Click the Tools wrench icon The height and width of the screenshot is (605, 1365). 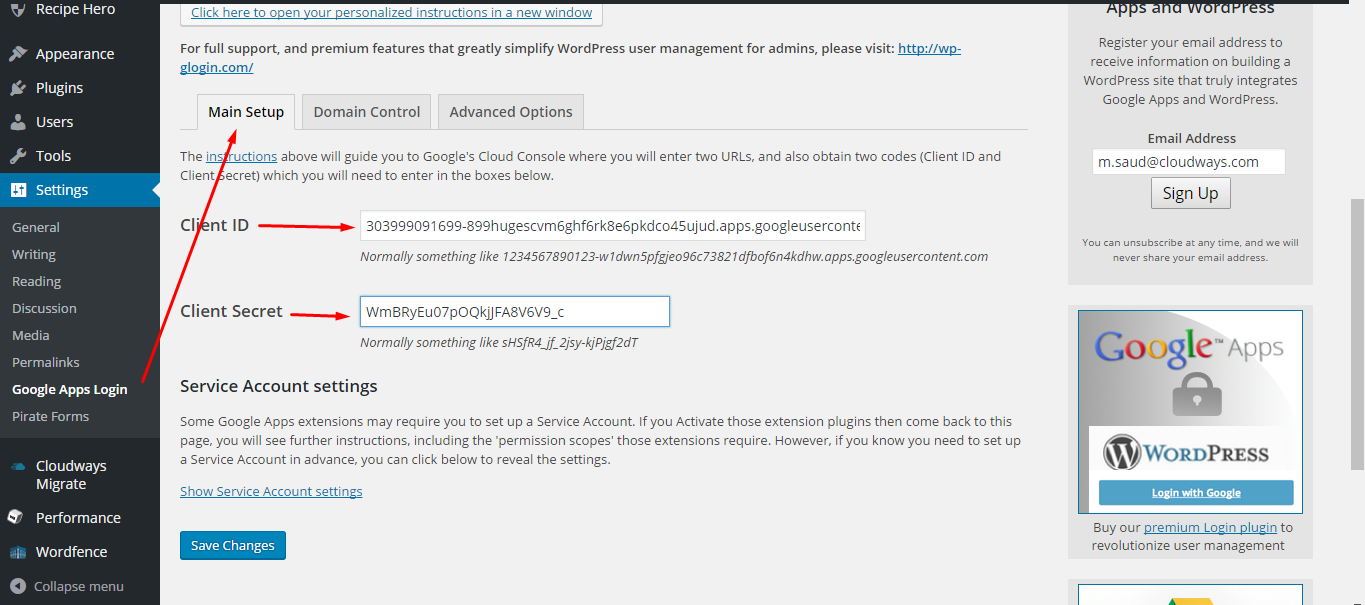(x=17, y=156)
